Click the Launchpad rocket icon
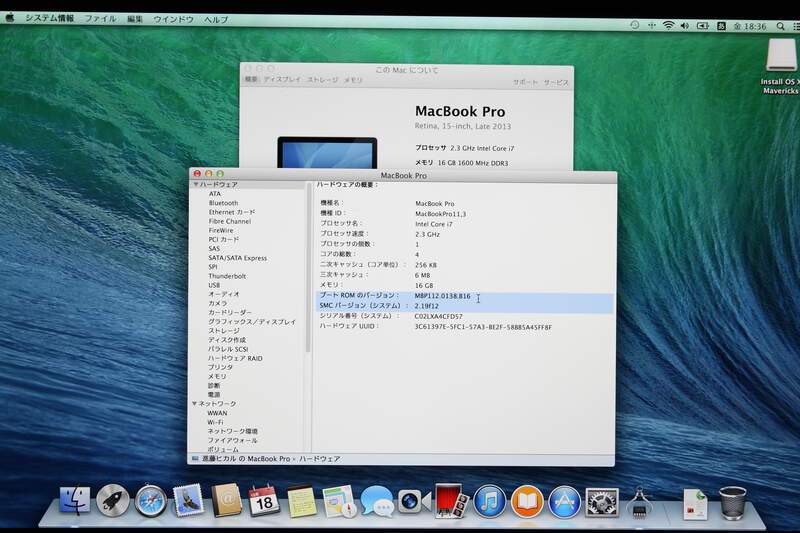Viewport: 800px width, 533px height. [112, 500]
